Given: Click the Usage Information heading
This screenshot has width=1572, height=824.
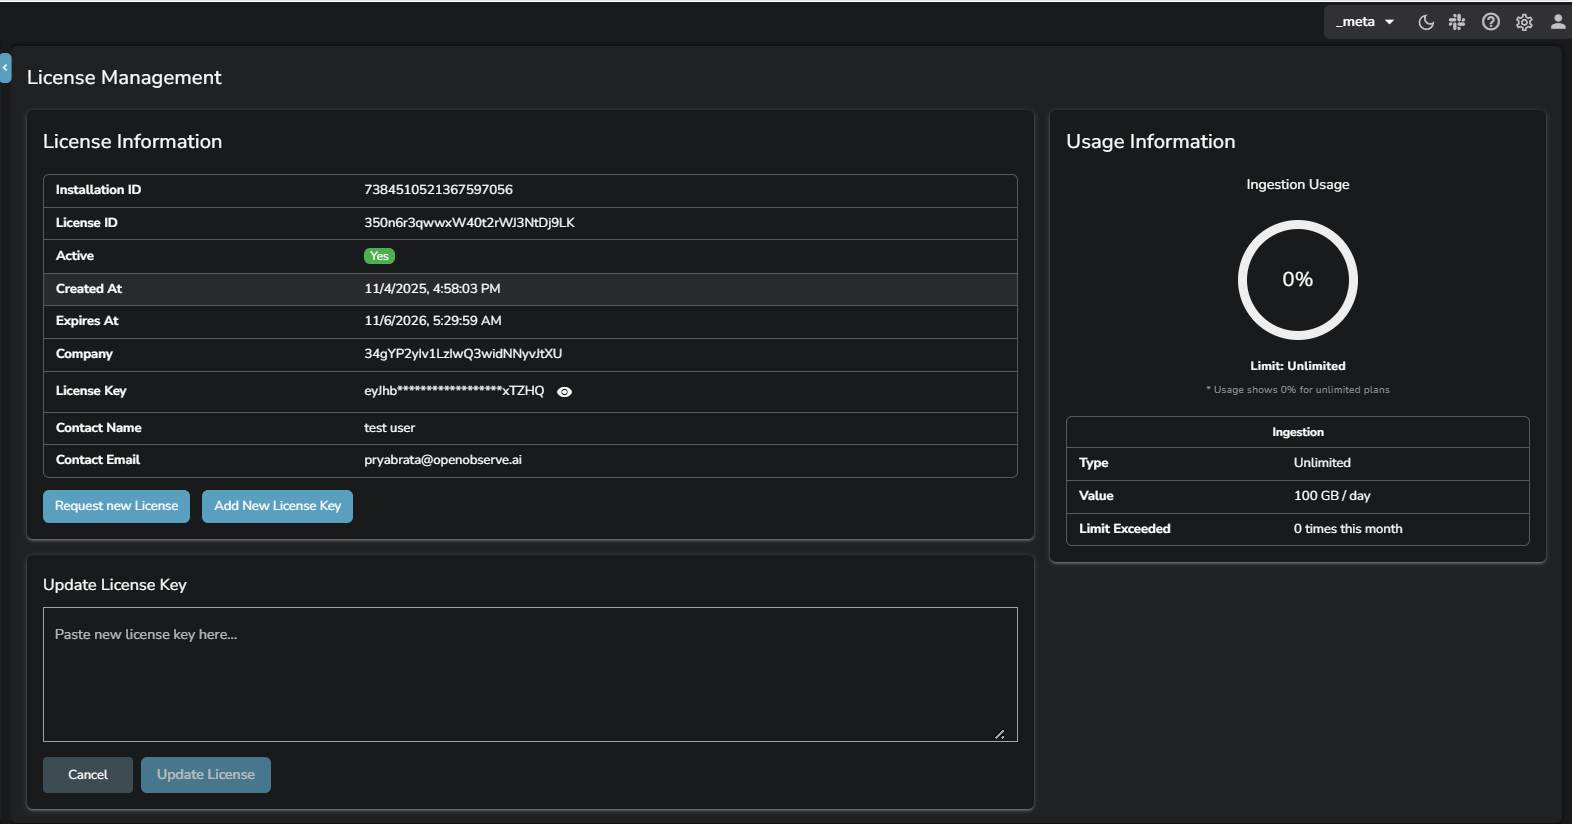Looking at the screenshot, I should click(1151, 142).
